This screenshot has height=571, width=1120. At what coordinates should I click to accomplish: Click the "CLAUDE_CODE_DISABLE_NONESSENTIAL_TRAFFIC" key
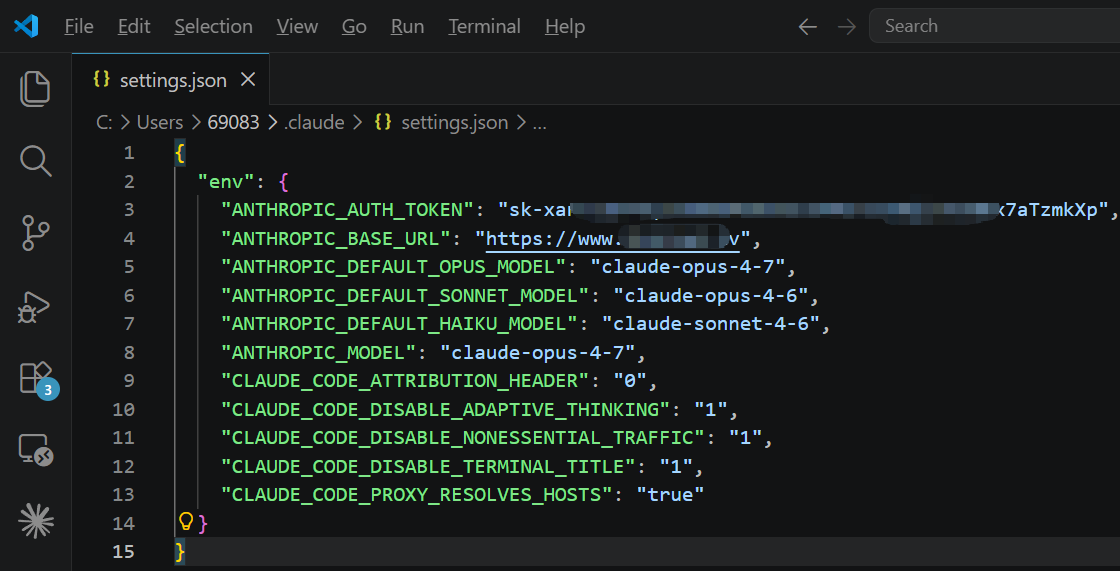(x=463, y=437)
